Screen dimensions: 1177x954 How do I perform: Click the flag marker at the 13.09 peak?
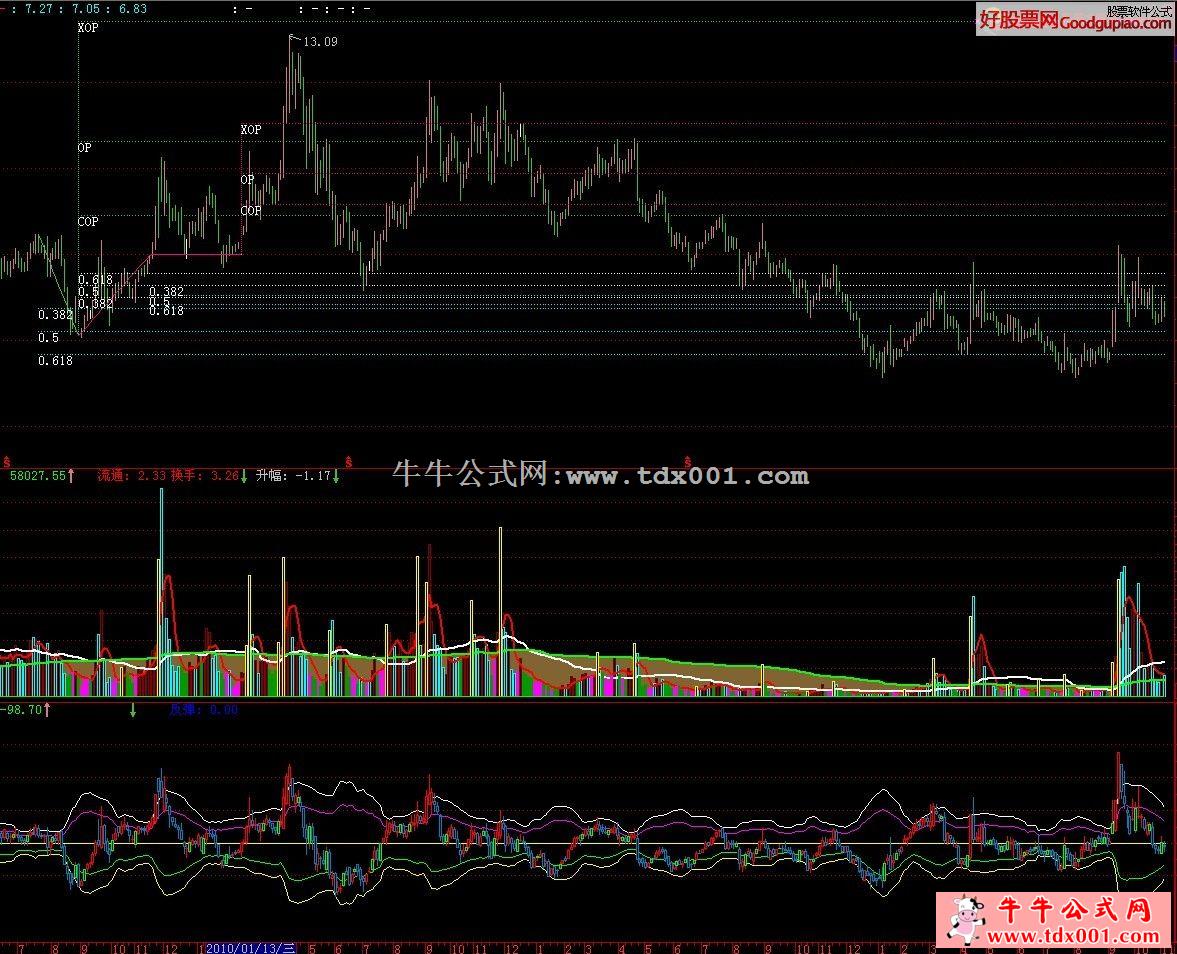click(x=293, y=38)
